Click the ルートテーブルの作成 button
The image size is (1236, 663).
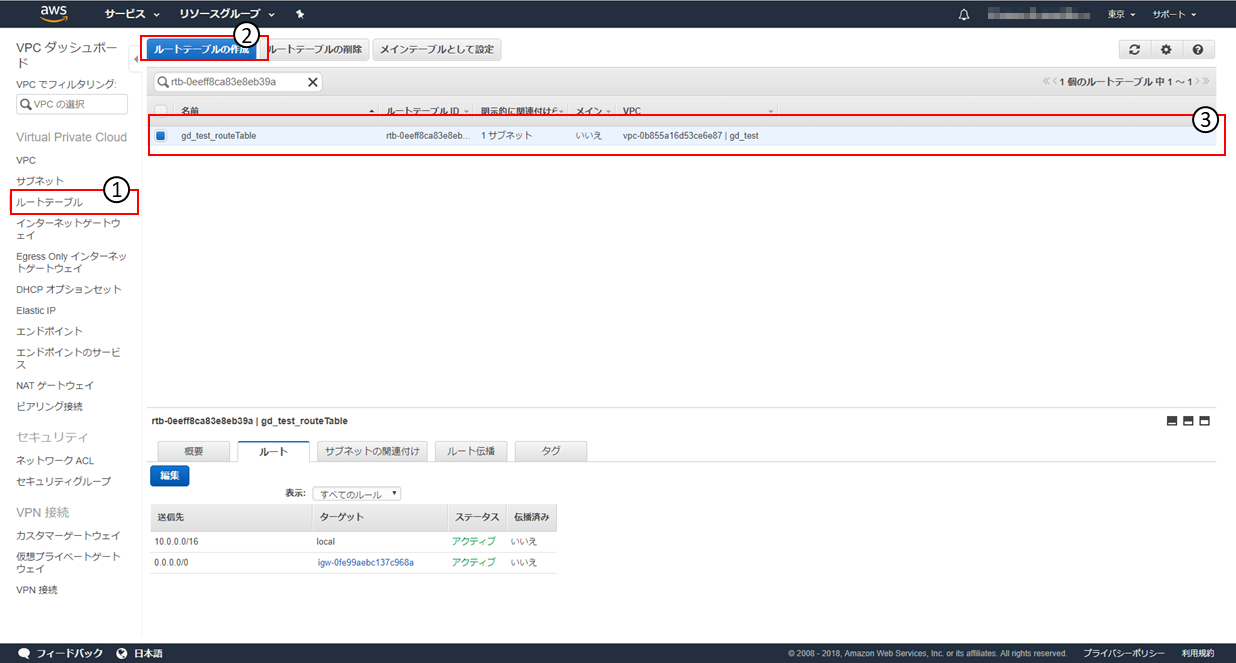point(201,49)
